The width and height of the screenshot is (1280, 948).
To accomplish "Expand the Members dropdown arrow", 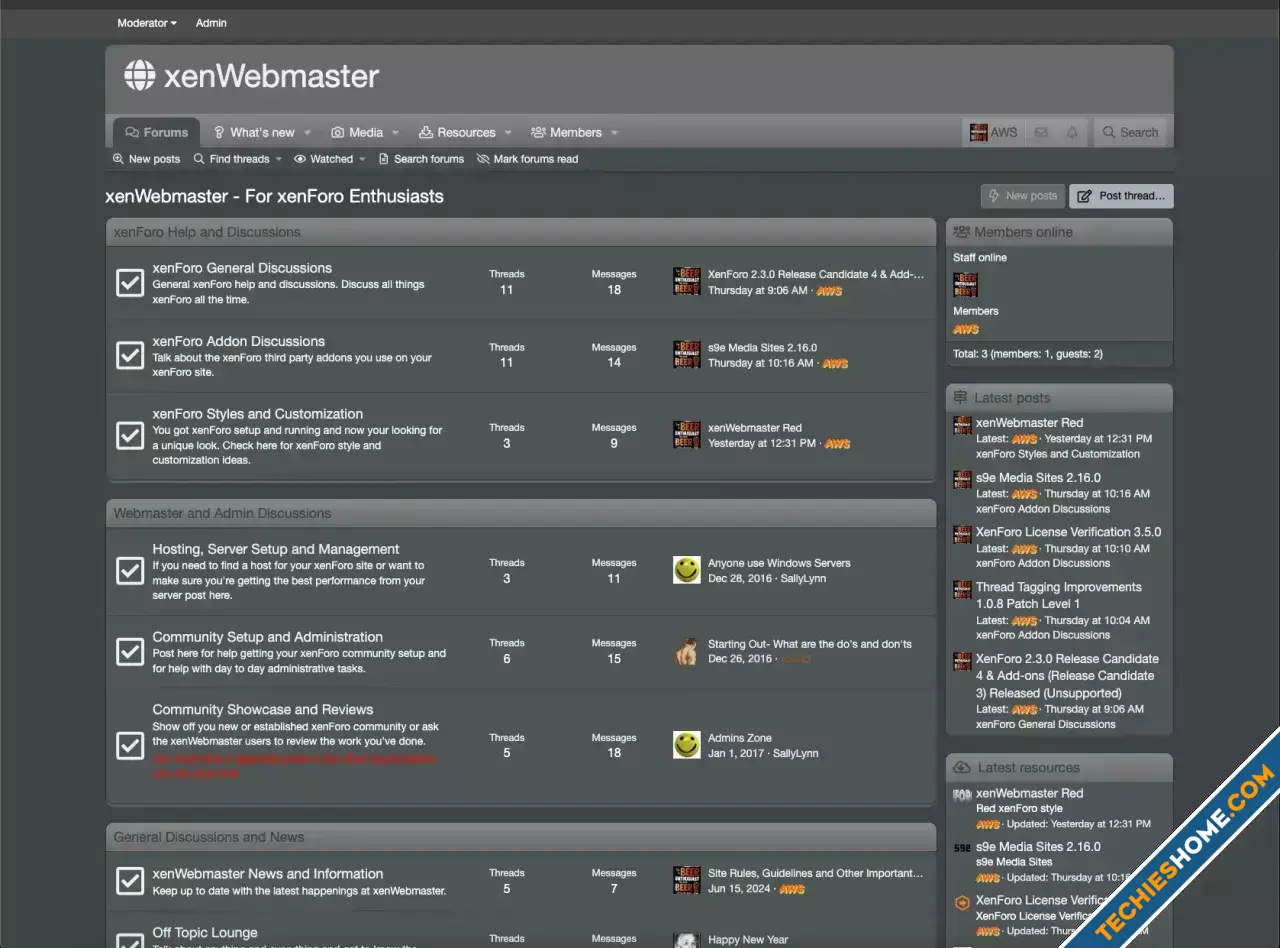I will (614, 132).
